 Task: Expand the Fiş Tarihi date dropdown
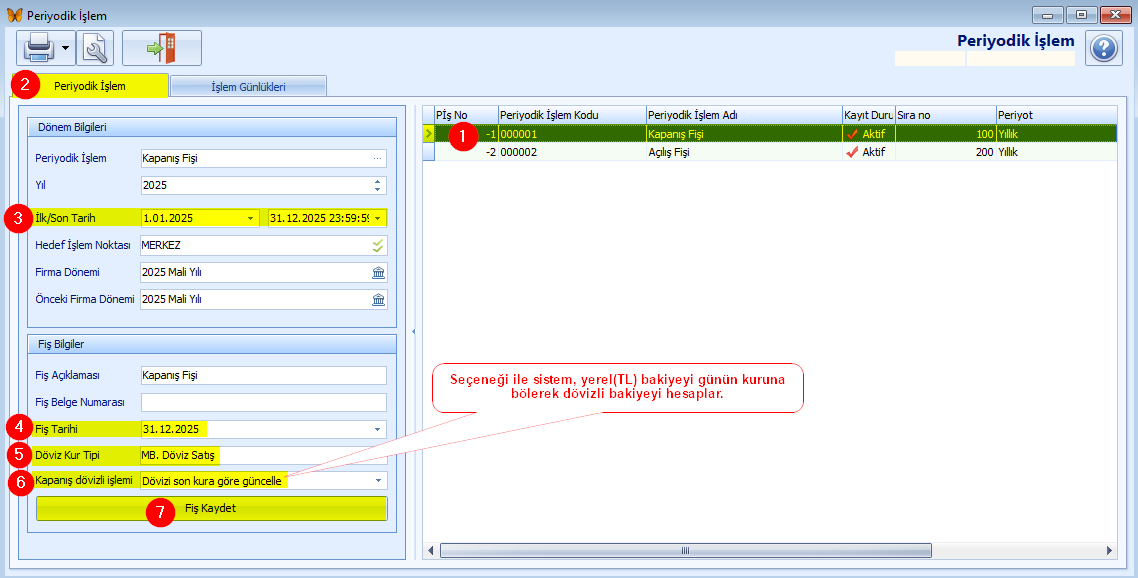click(378, 429)
